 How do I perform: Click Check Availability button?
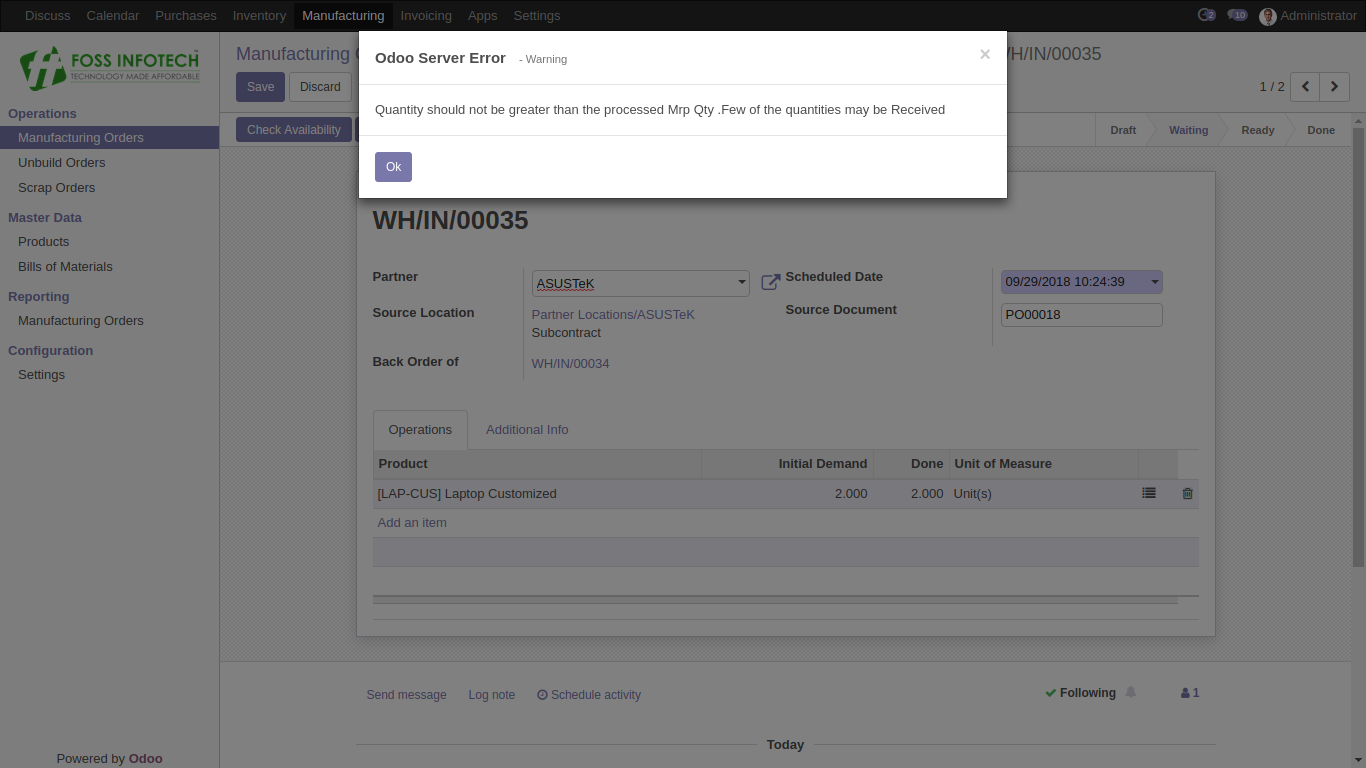294,130
